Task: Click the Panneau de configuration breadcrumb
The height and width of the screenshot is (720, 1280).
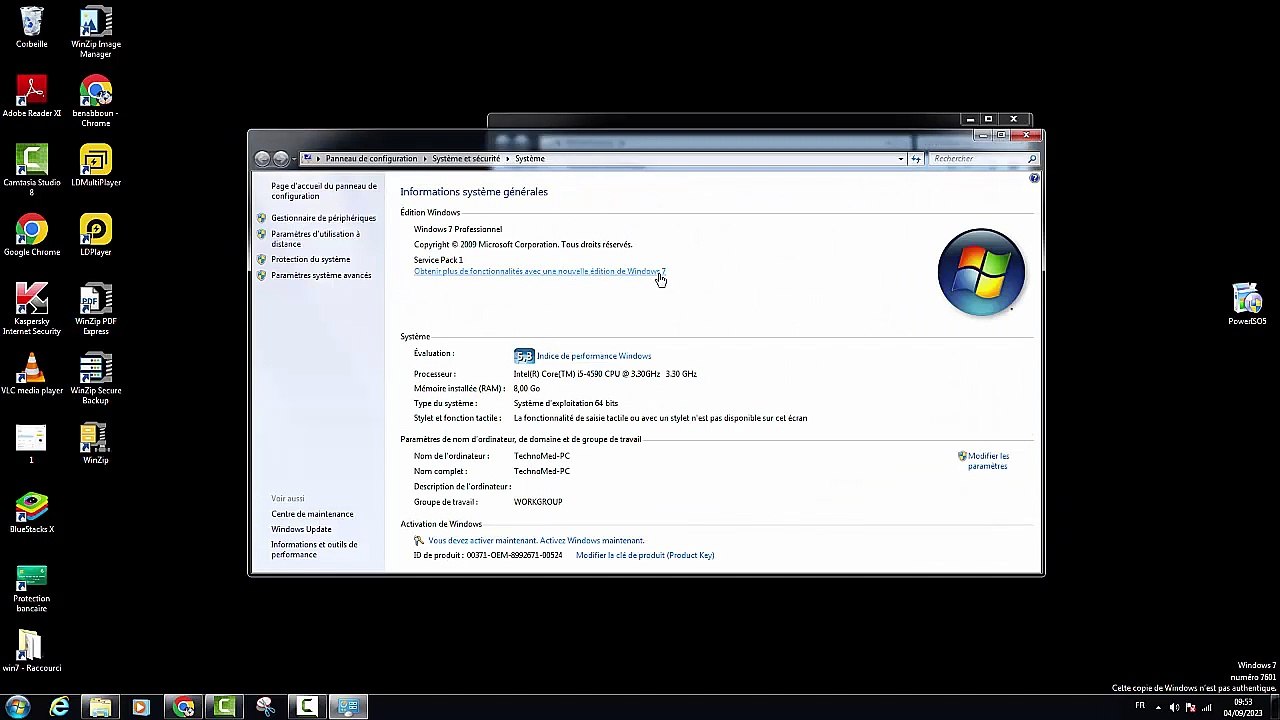Action: [371, 158]
